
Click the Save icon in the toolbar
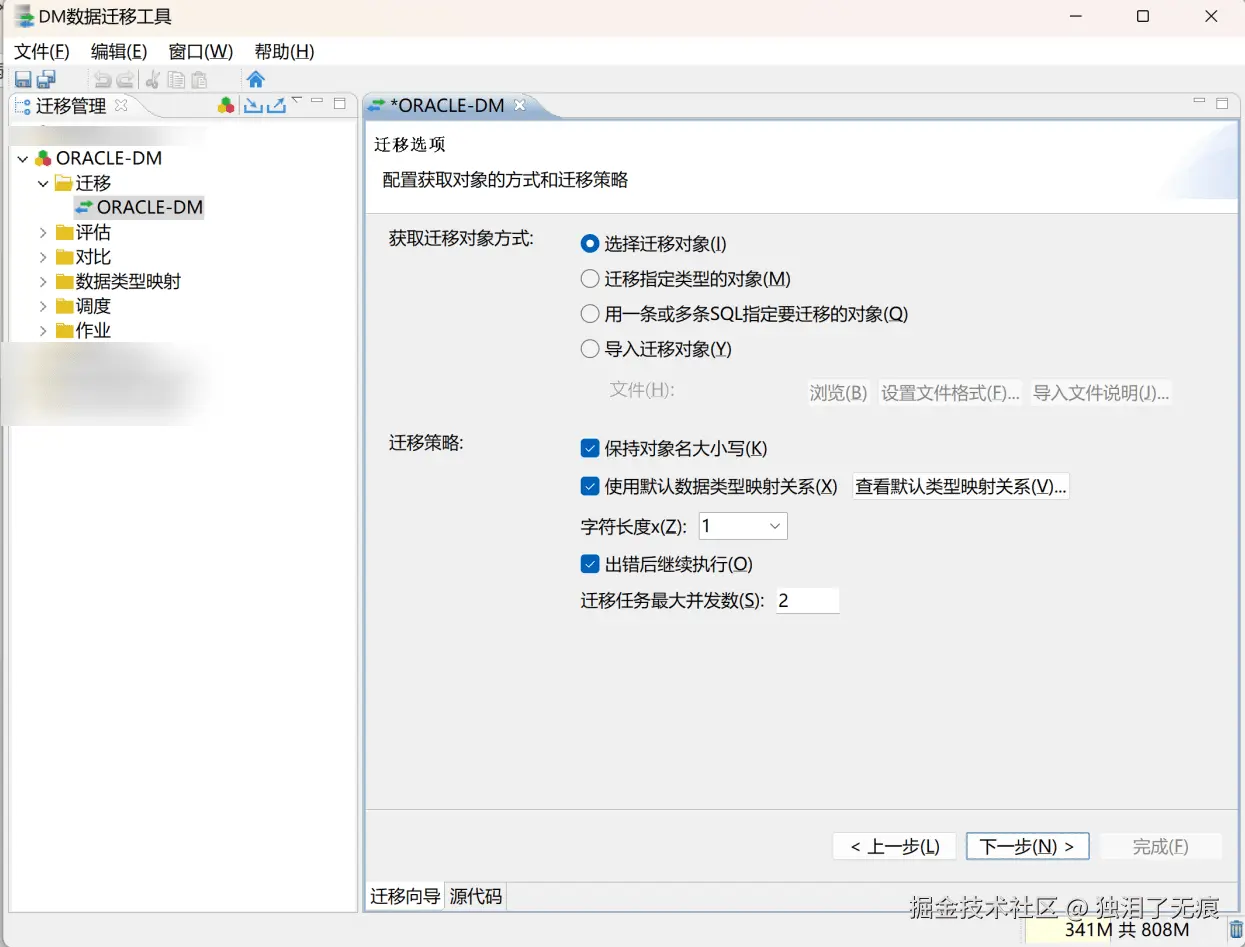coord(23,80)
